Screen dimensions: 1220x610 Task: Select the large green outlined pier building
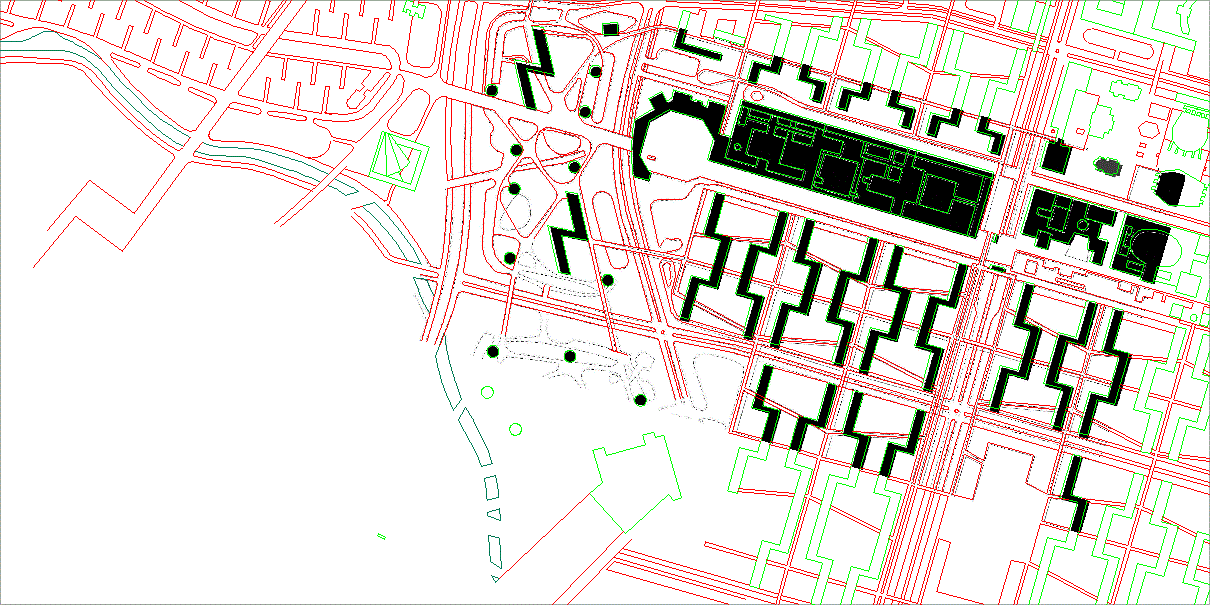(x=634, y=481)
